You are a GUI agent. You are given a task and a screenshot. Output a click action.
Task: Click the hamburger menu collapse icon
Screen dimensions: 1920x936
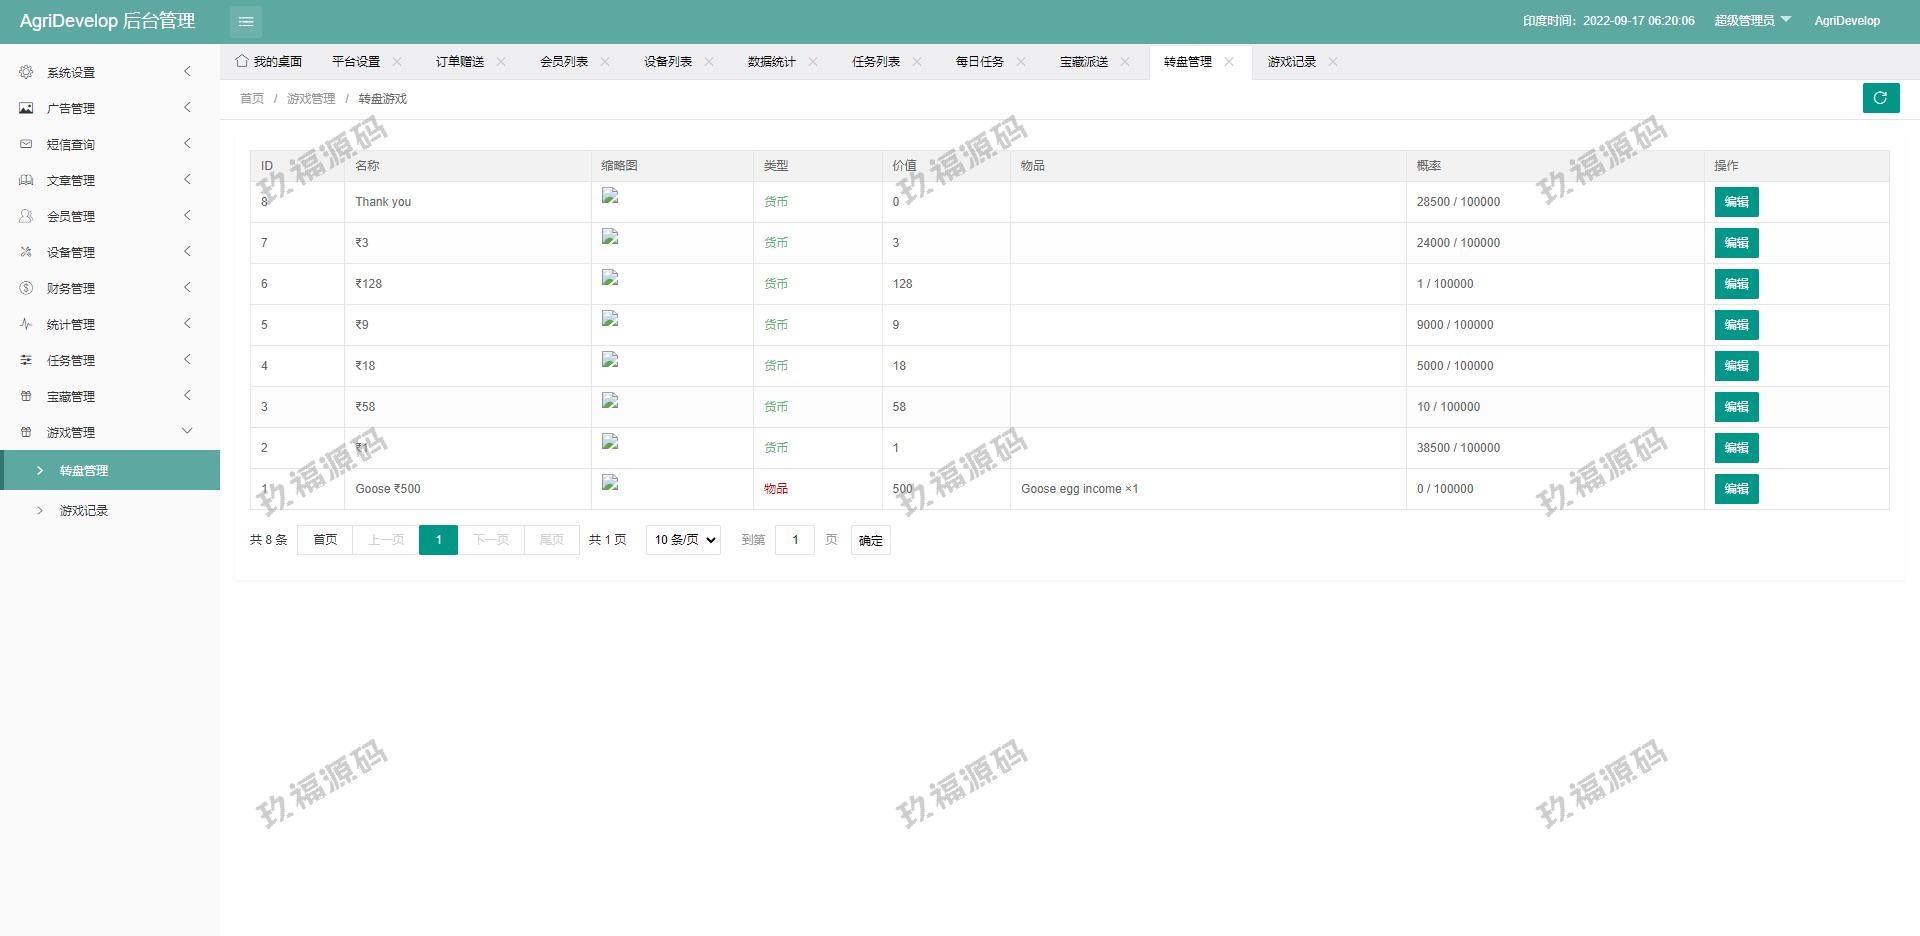point(245,21)
